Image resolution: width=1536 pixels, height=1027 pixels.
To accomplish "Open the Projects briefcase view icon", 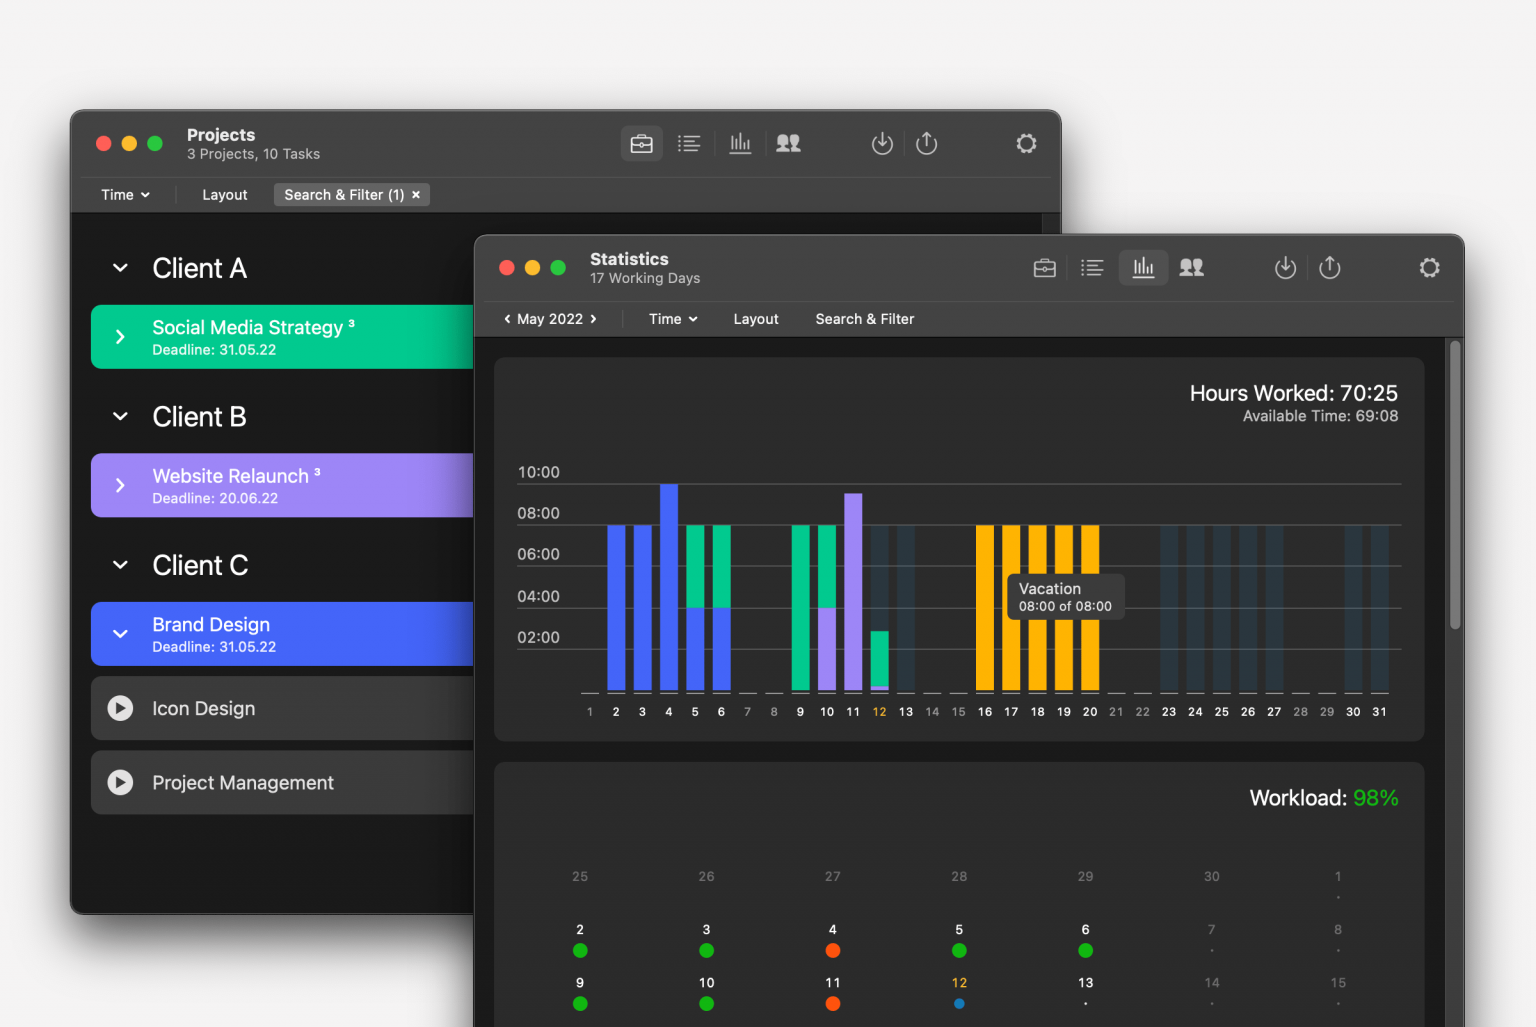I will click(641, 143).
